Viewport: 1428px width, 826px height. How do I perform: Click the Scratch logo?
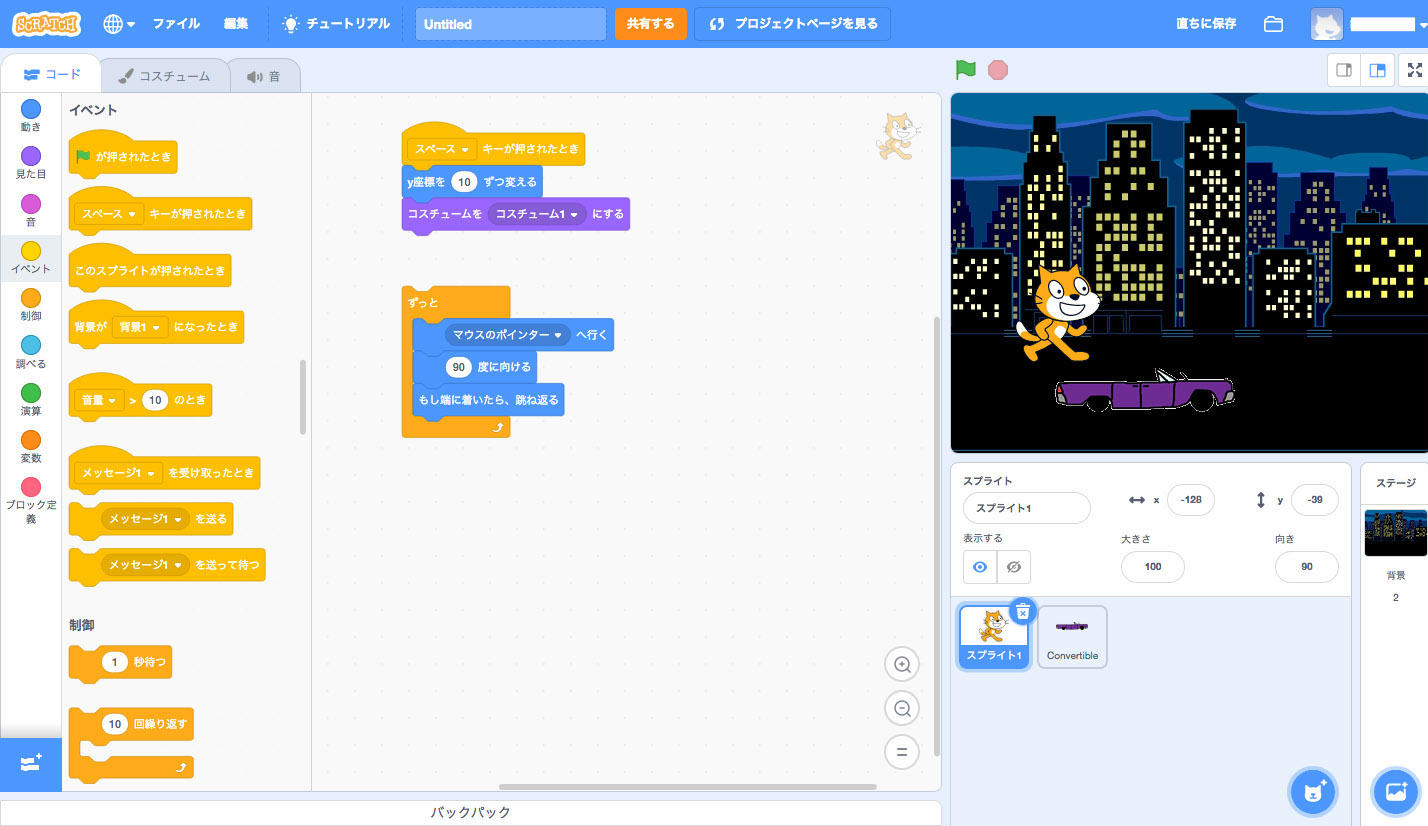[x=47, y=24]
